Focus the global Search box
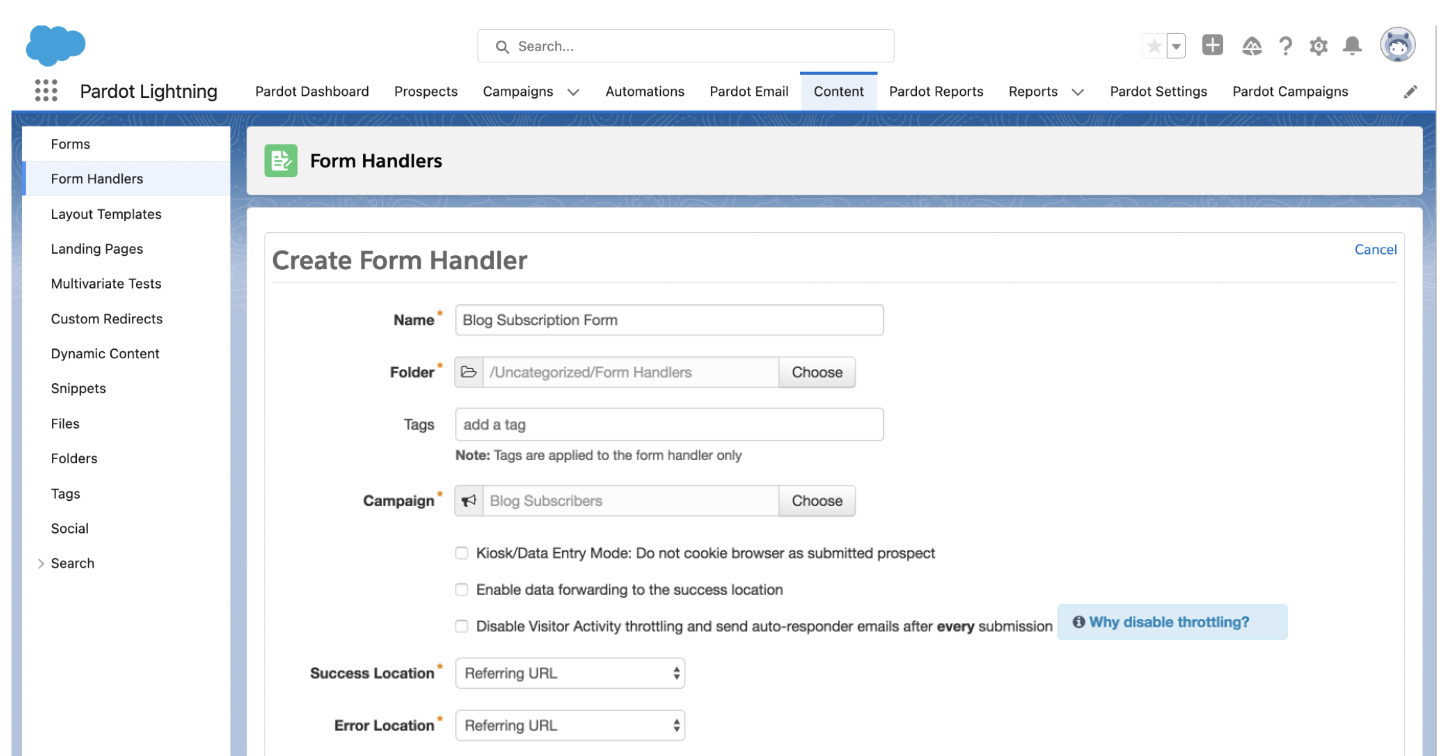 (686, 46)
